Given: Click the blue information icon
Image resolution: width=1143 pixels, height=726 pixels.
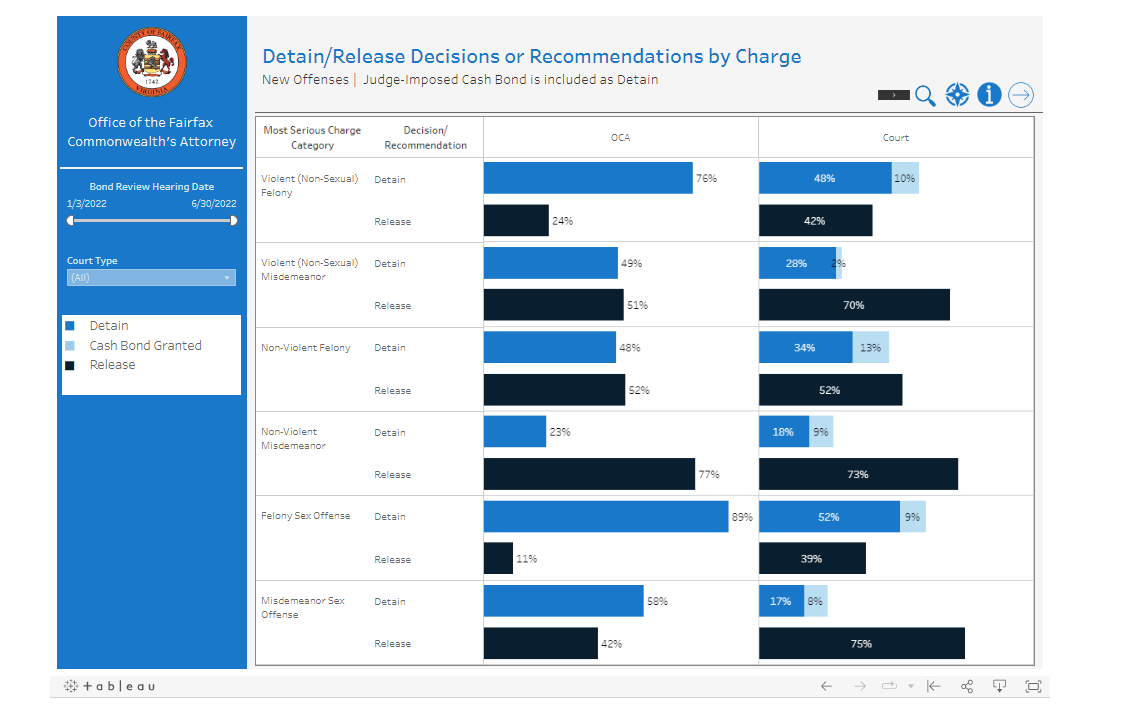Looking at the screenshot, I should click(x=989, y=95).
